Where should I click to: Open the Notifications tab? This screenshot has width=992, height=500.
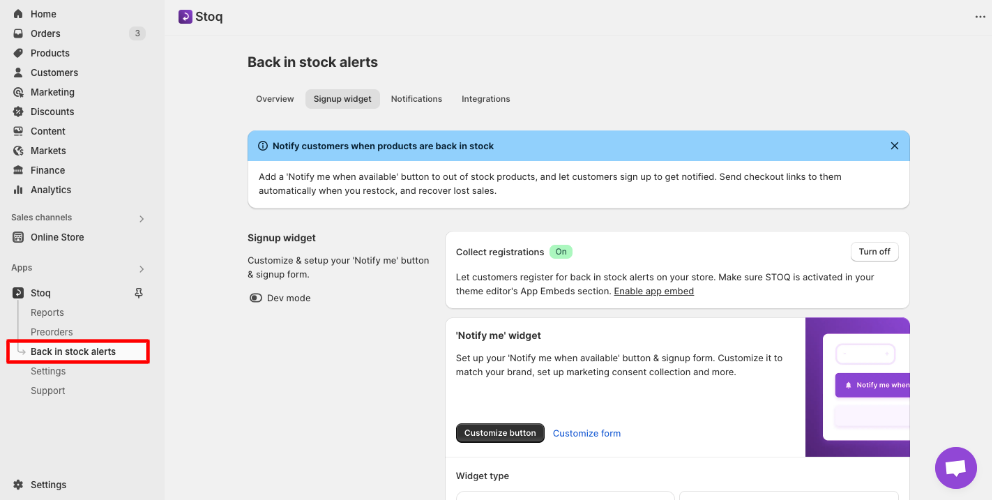pyautogui.click(x=416, y=99)
